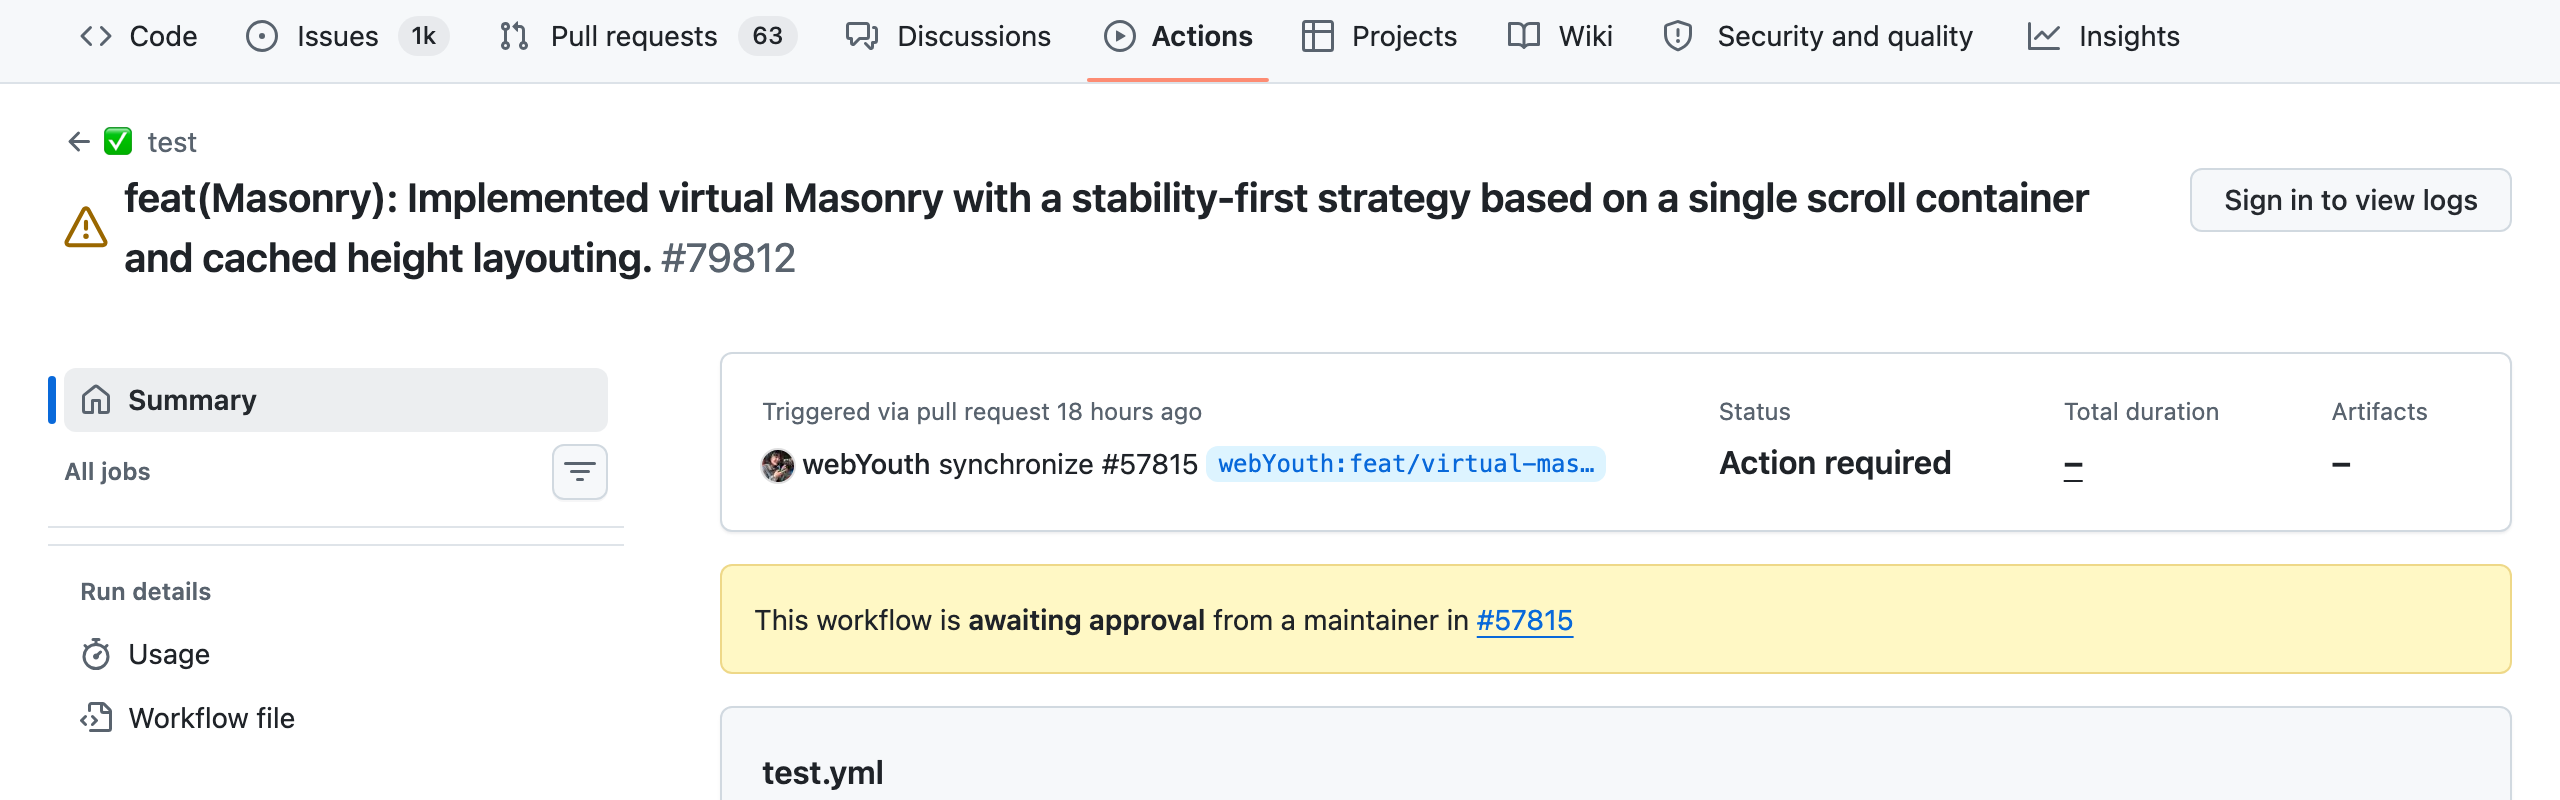Screen dimensions: 2560x800
Task: Click the webYouth user avatar
Action: click(778, 465)
